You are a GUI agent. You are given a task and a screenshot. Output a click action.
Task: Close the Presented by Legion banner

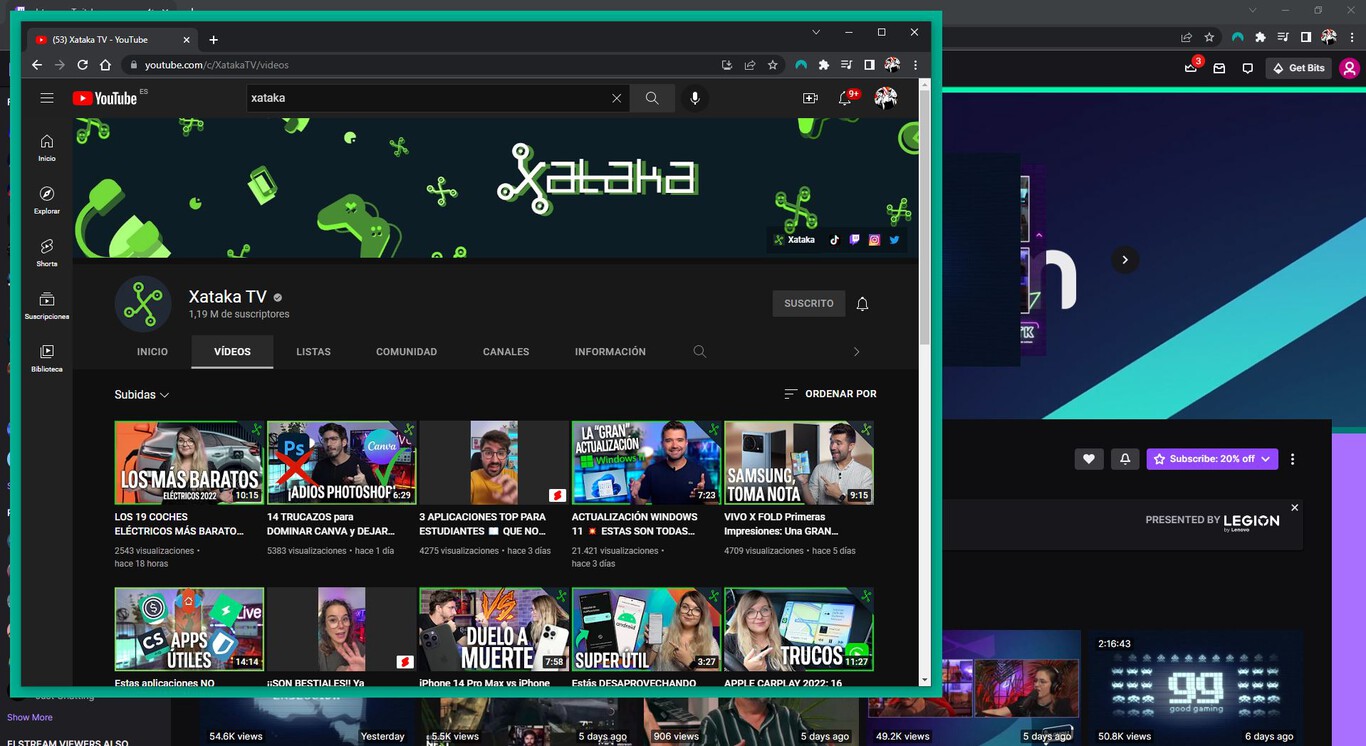click(1294, 508)
